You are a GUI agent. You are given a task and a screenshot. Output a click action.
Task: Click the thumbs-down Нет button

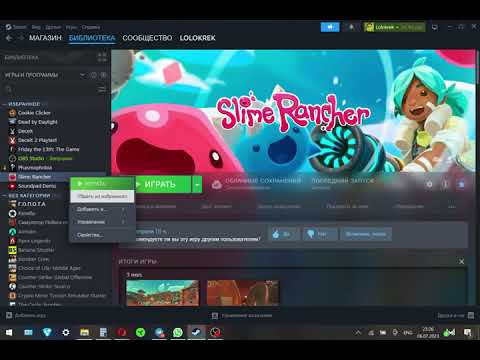click(x=320, y=234)
